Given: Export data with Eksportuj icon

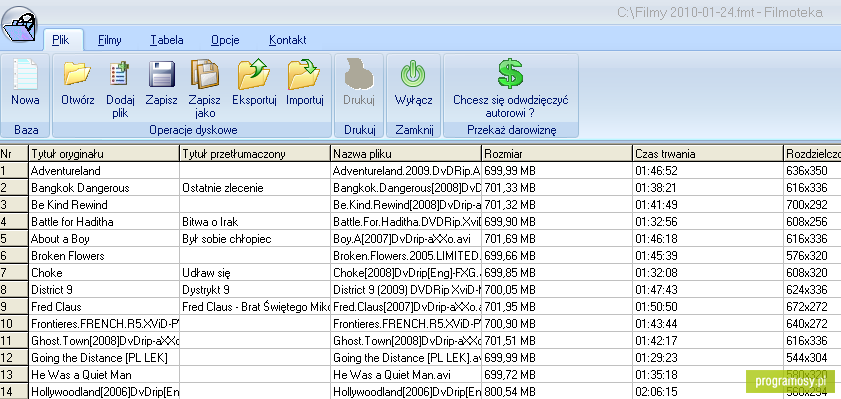Looking at the screenshot, I should pyautogui.click(x=254, y=74).
